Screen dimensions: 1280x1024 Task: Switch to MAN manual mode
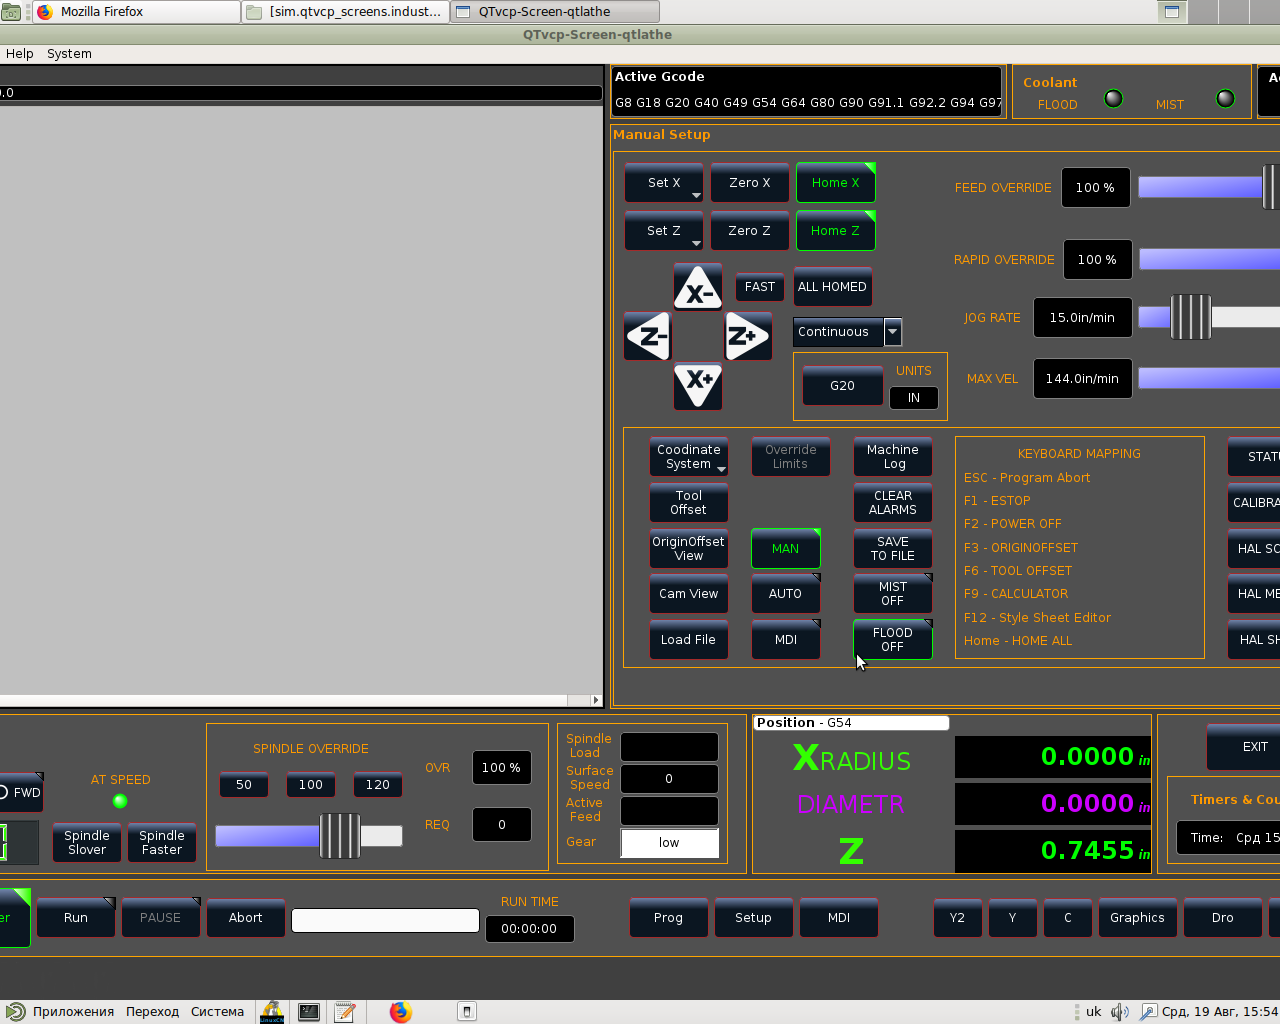pos(786,549)
